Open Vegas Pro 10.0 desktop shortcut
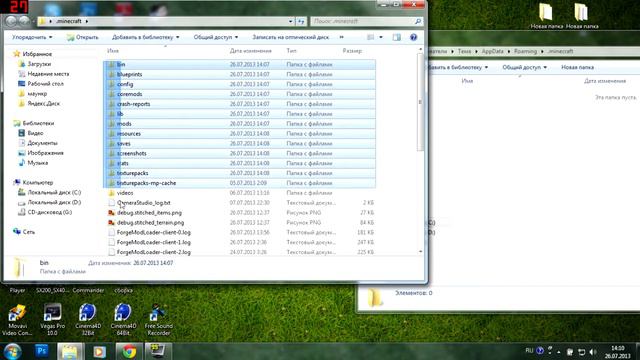The width and height of the screenshot is (640, 360). pyautogui.click(x=52, y=320)
